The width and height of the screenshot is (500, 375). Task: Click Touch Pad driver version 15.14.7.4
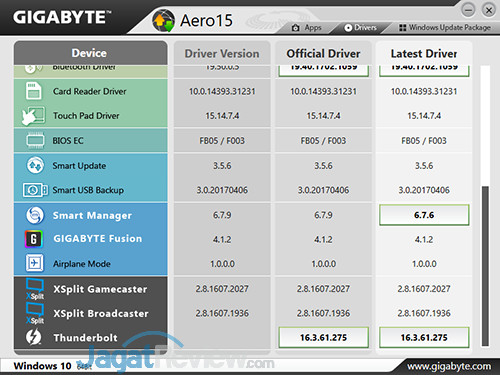coord(222,116)
